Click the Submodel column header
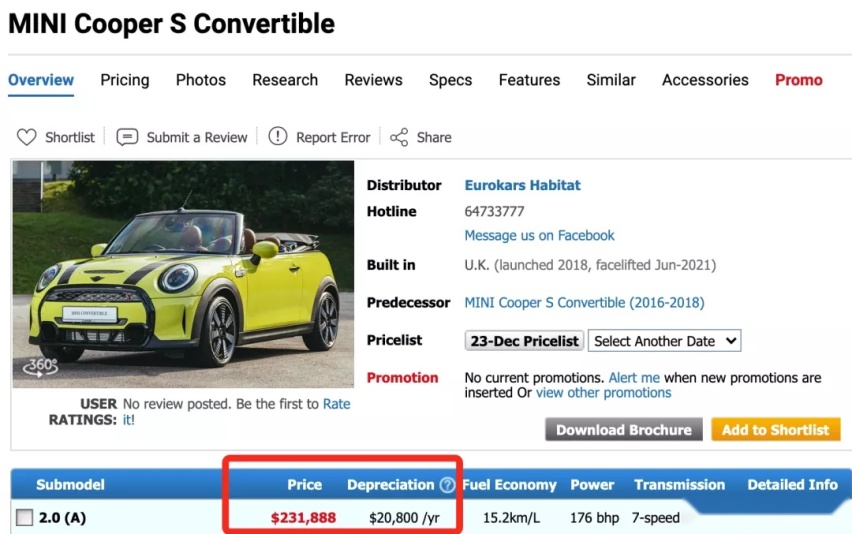 [x=70, y=485]
